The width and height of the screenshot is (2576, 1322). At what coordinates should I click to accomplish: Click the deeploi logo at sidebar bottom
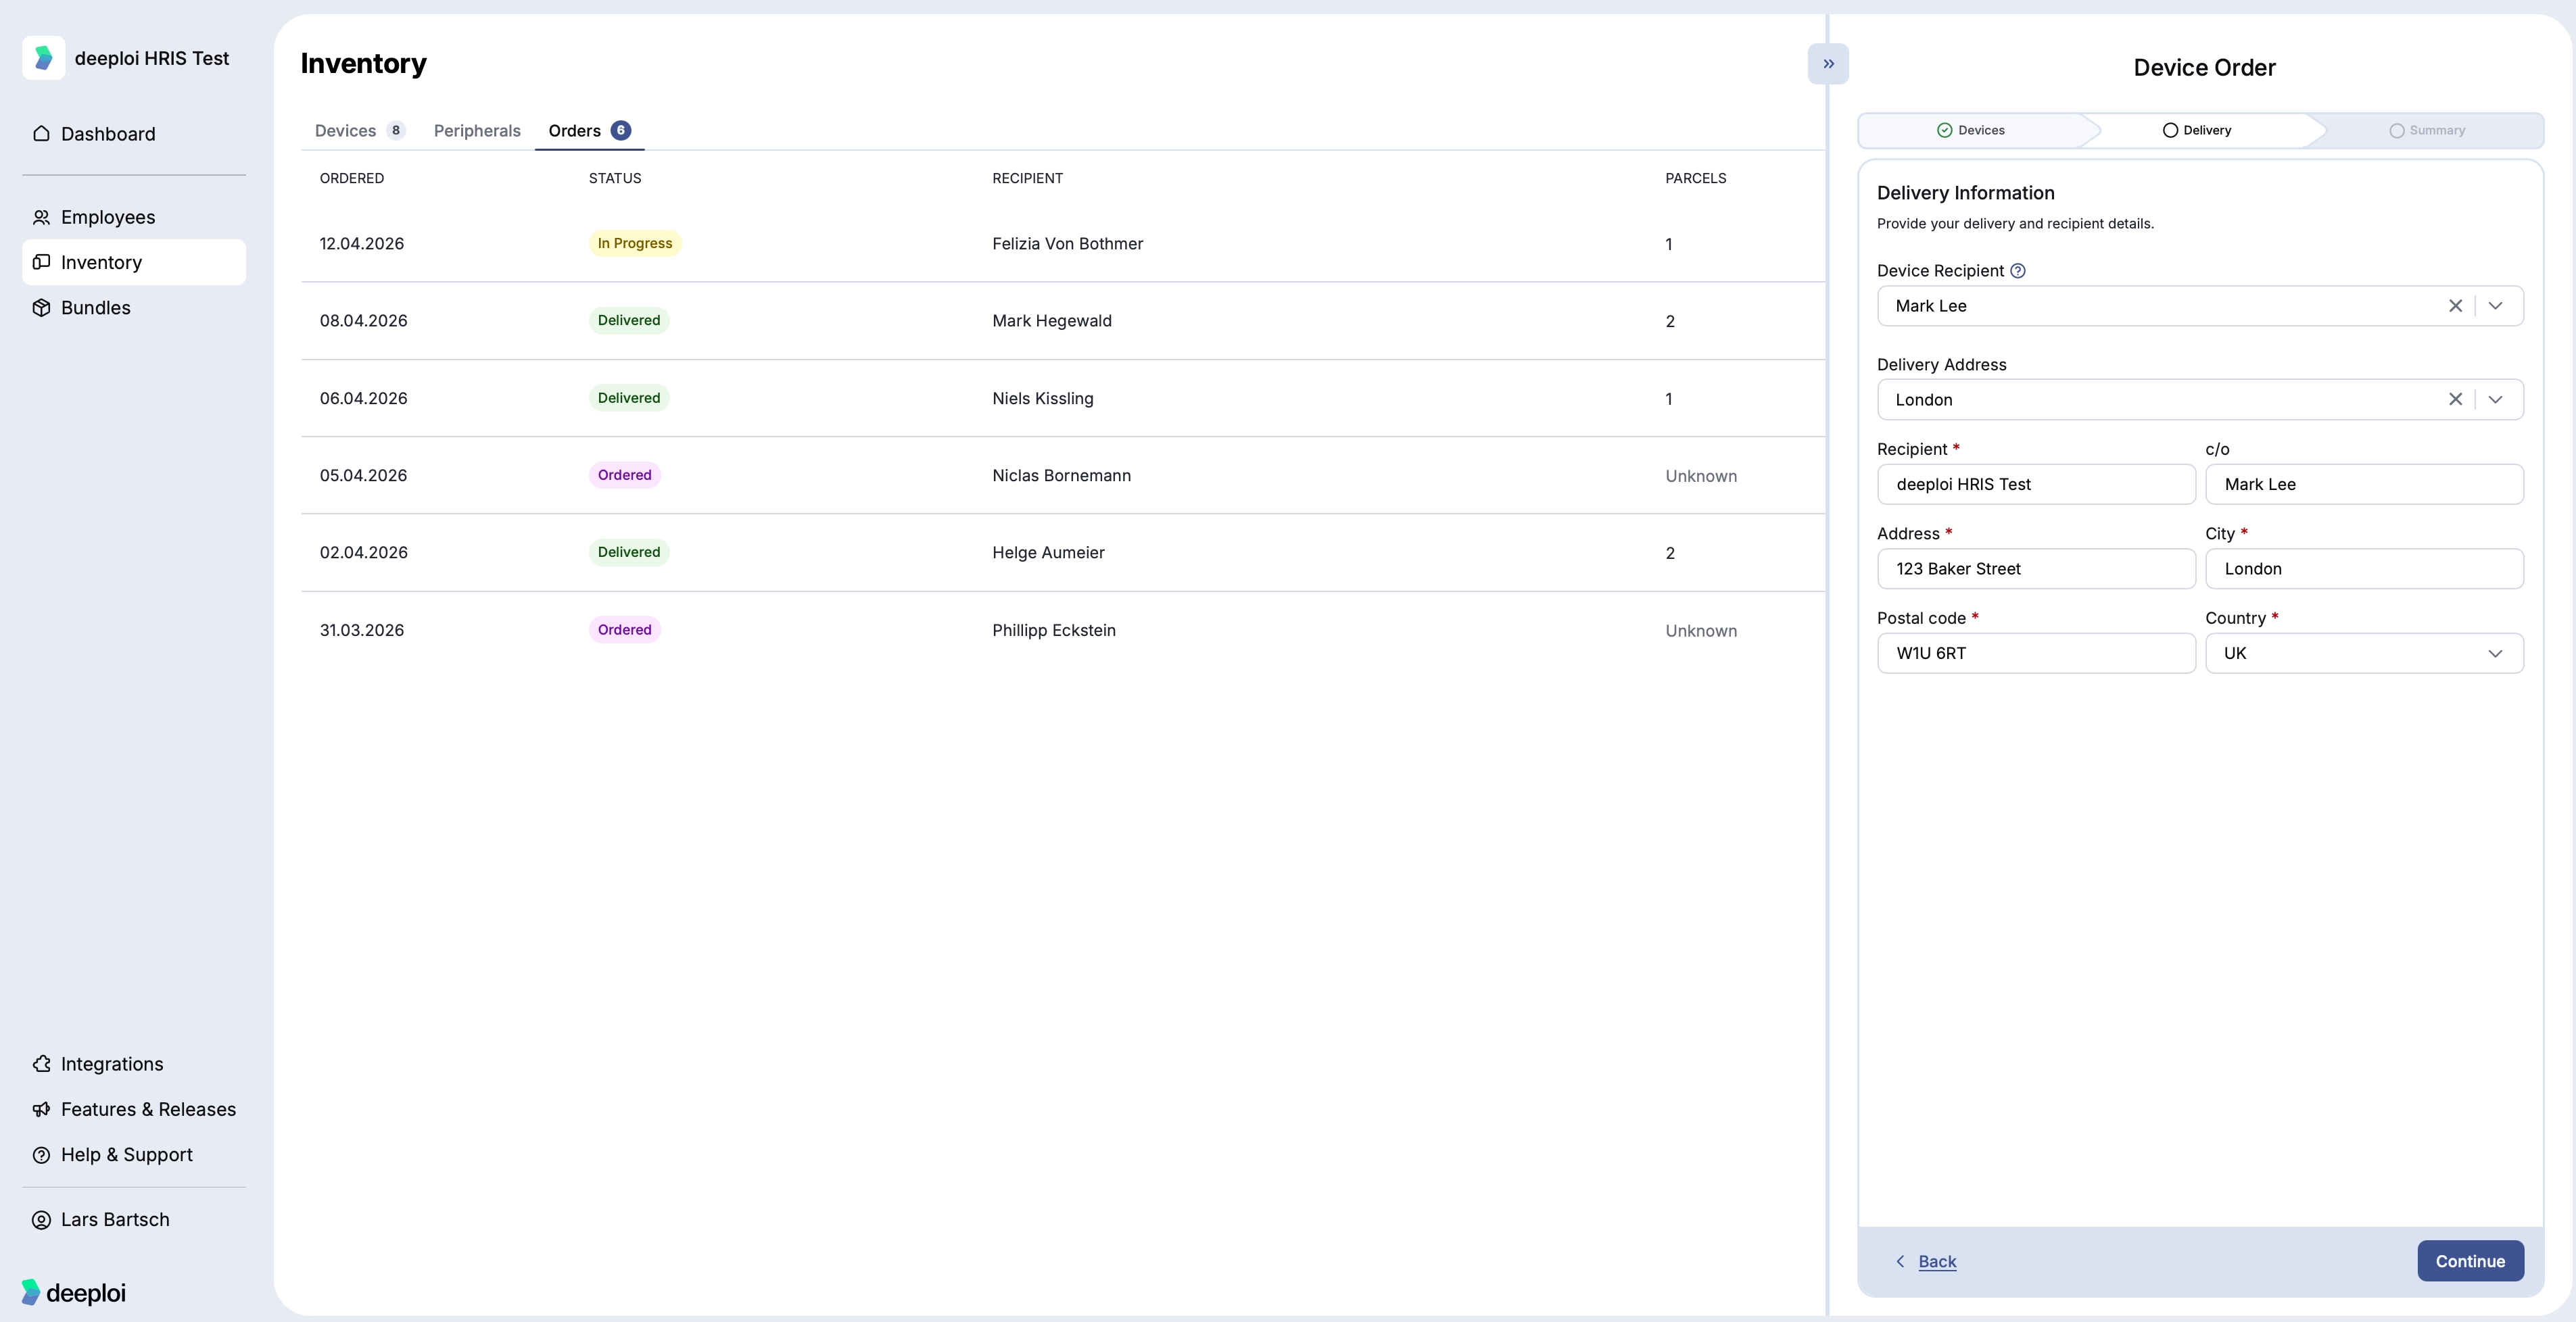(74, 1292)
